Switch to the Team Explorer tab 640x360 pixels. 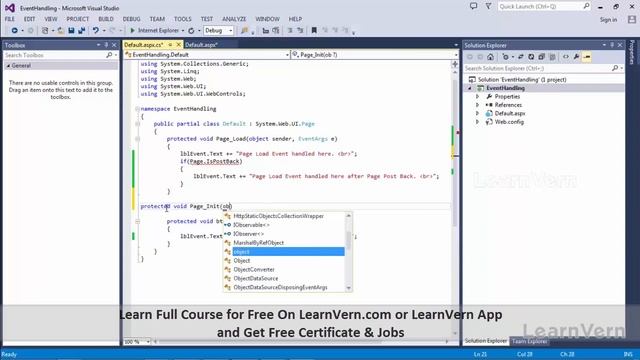(529, 341)
